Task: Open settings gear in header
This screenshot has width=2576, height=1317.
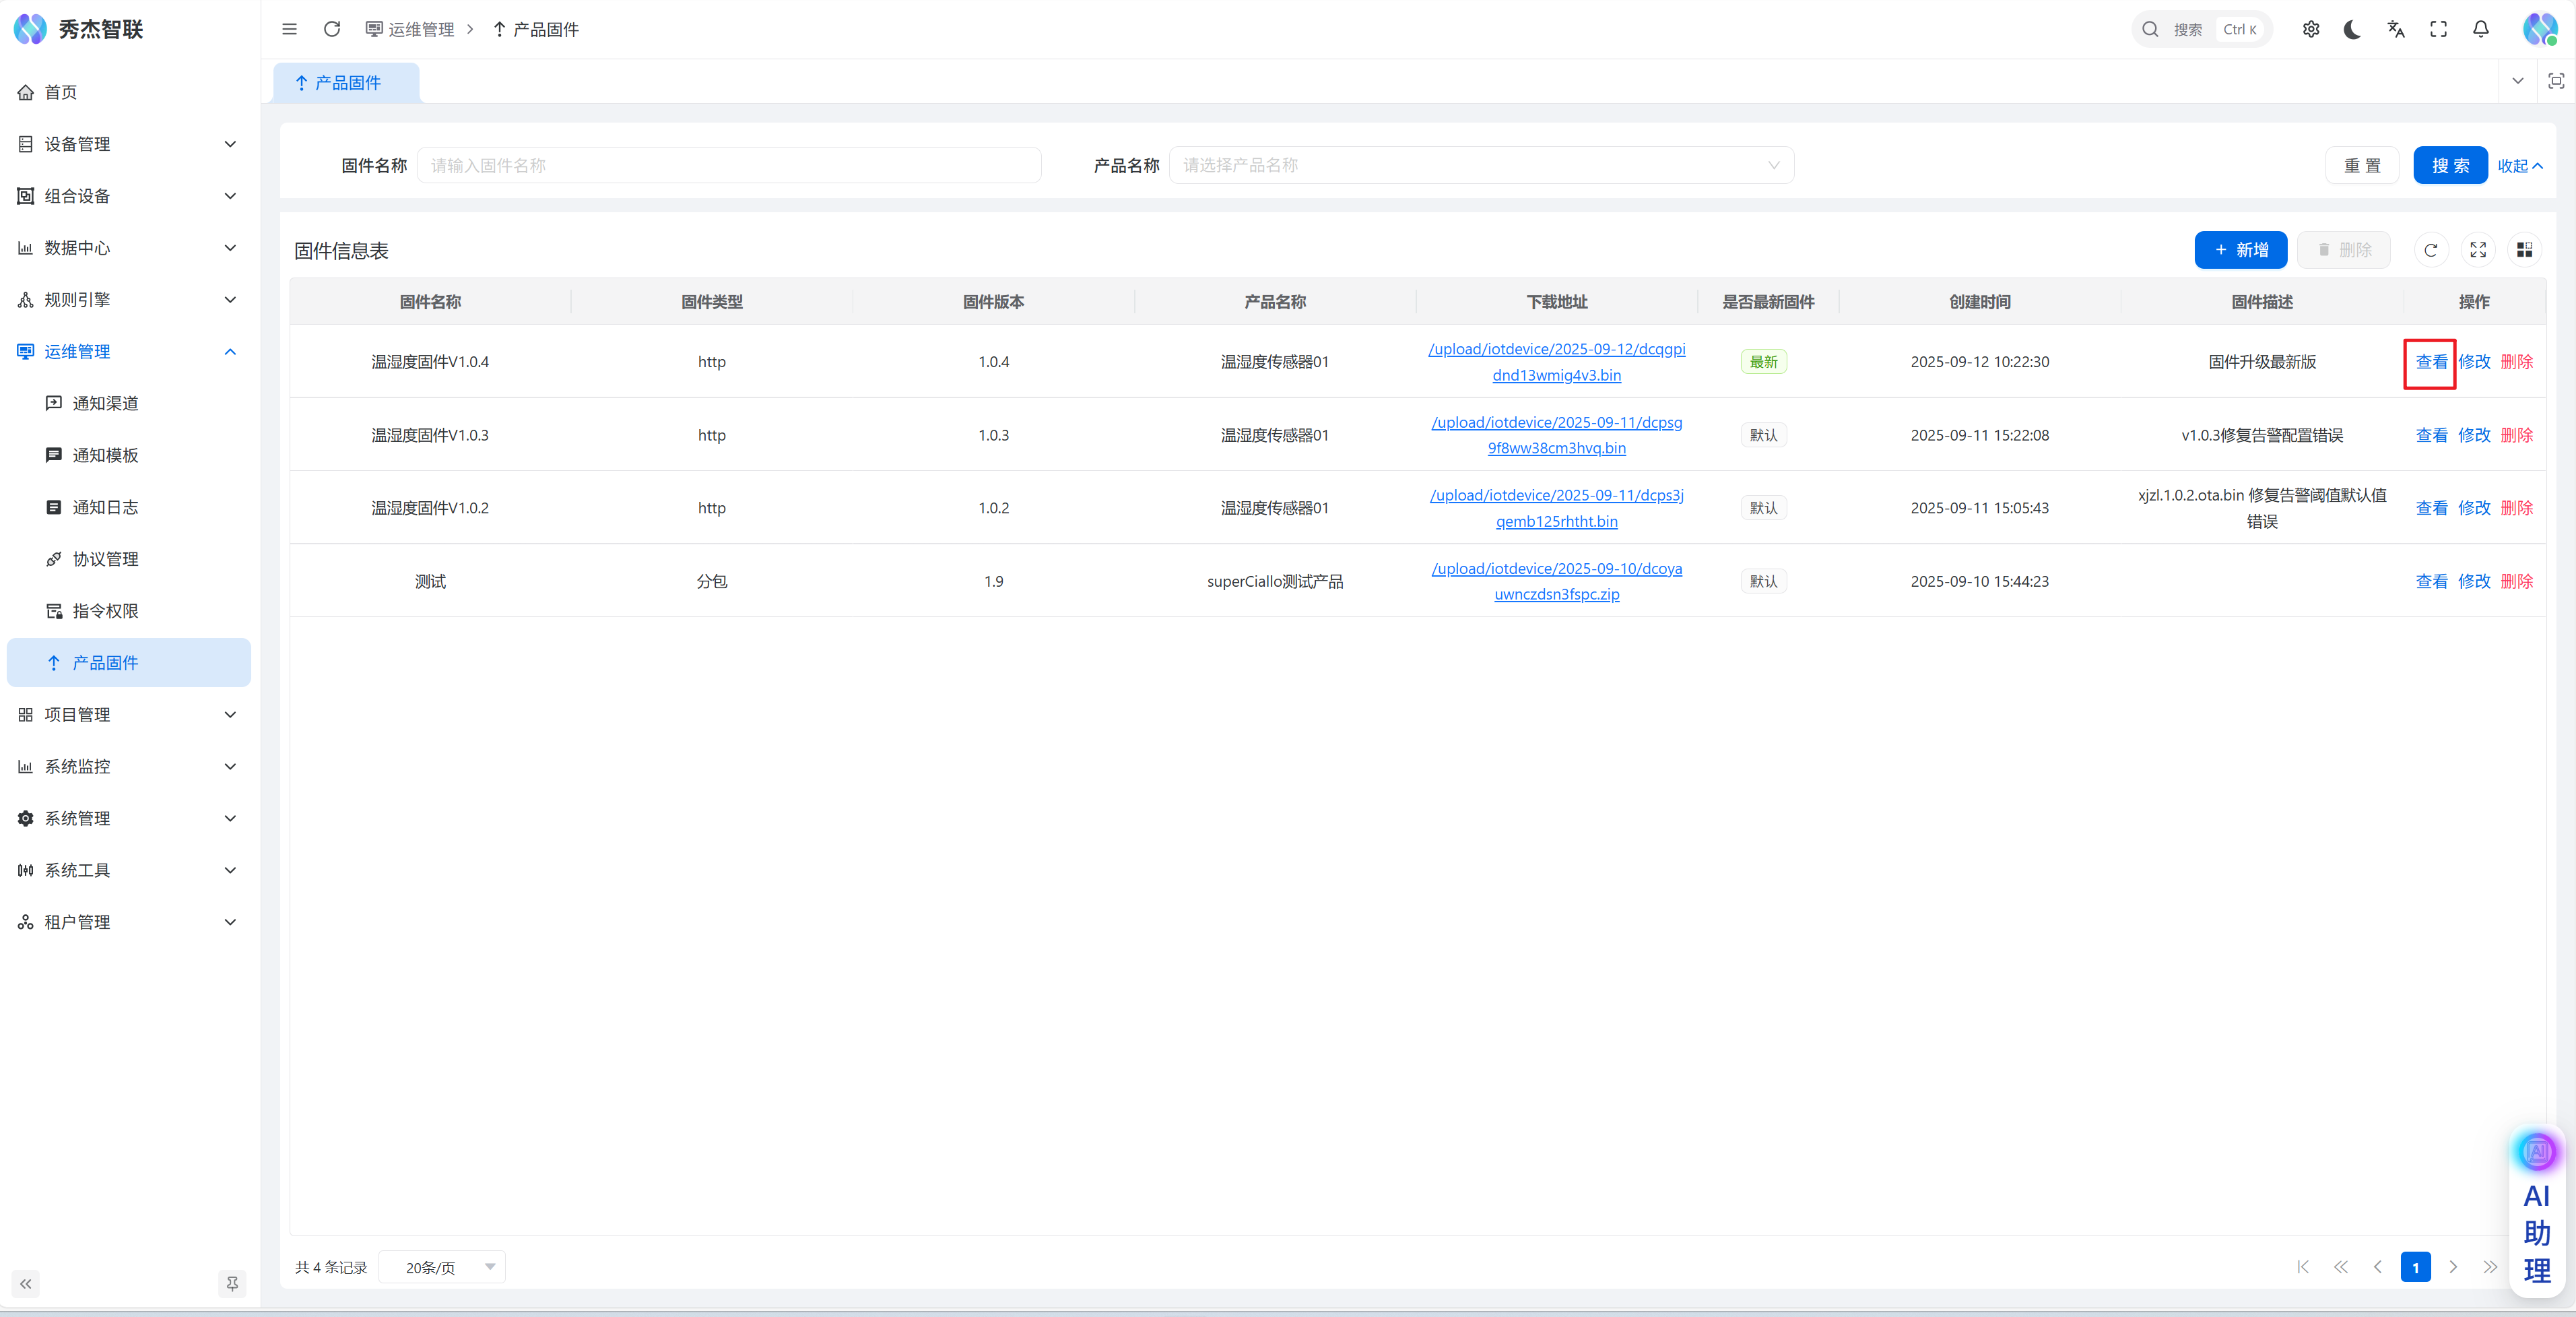Action: [2310, 29]
